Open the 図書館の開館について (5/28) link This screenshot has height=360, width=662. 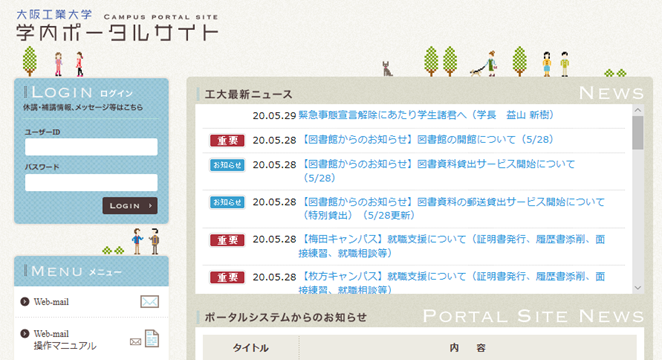click(x=426, y=140)
